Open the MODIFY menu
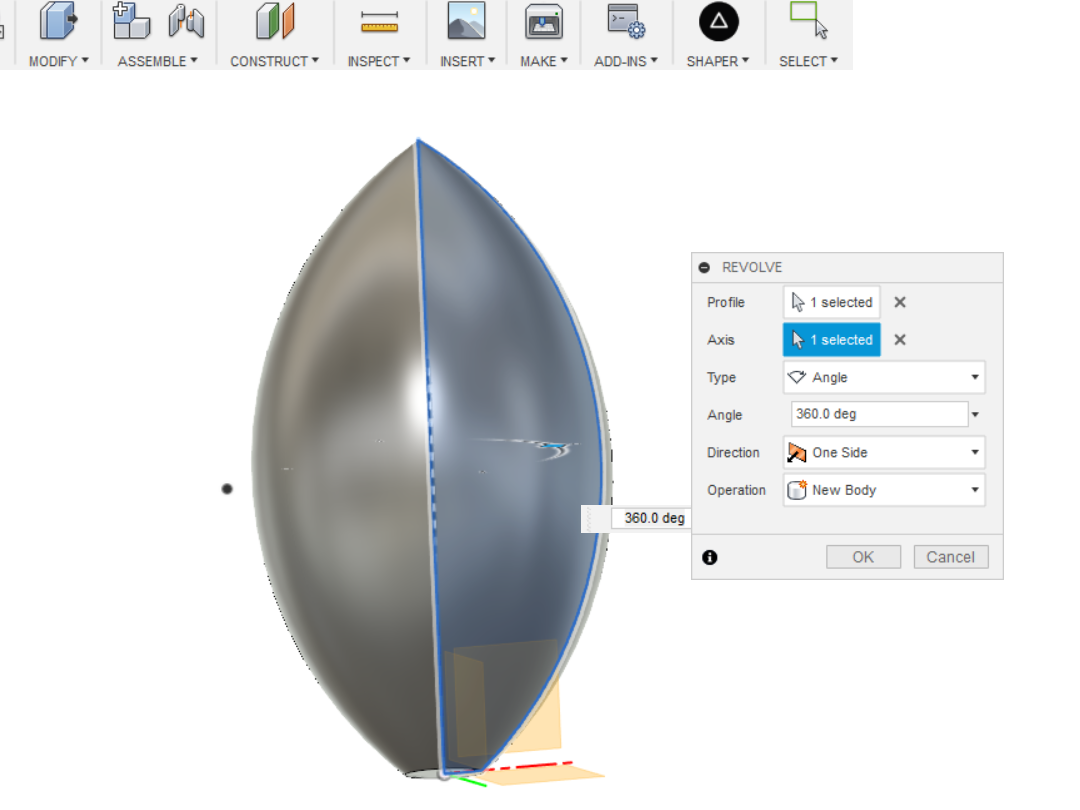This screenshot has width=1080, height=810. click(x=59, y=61)
